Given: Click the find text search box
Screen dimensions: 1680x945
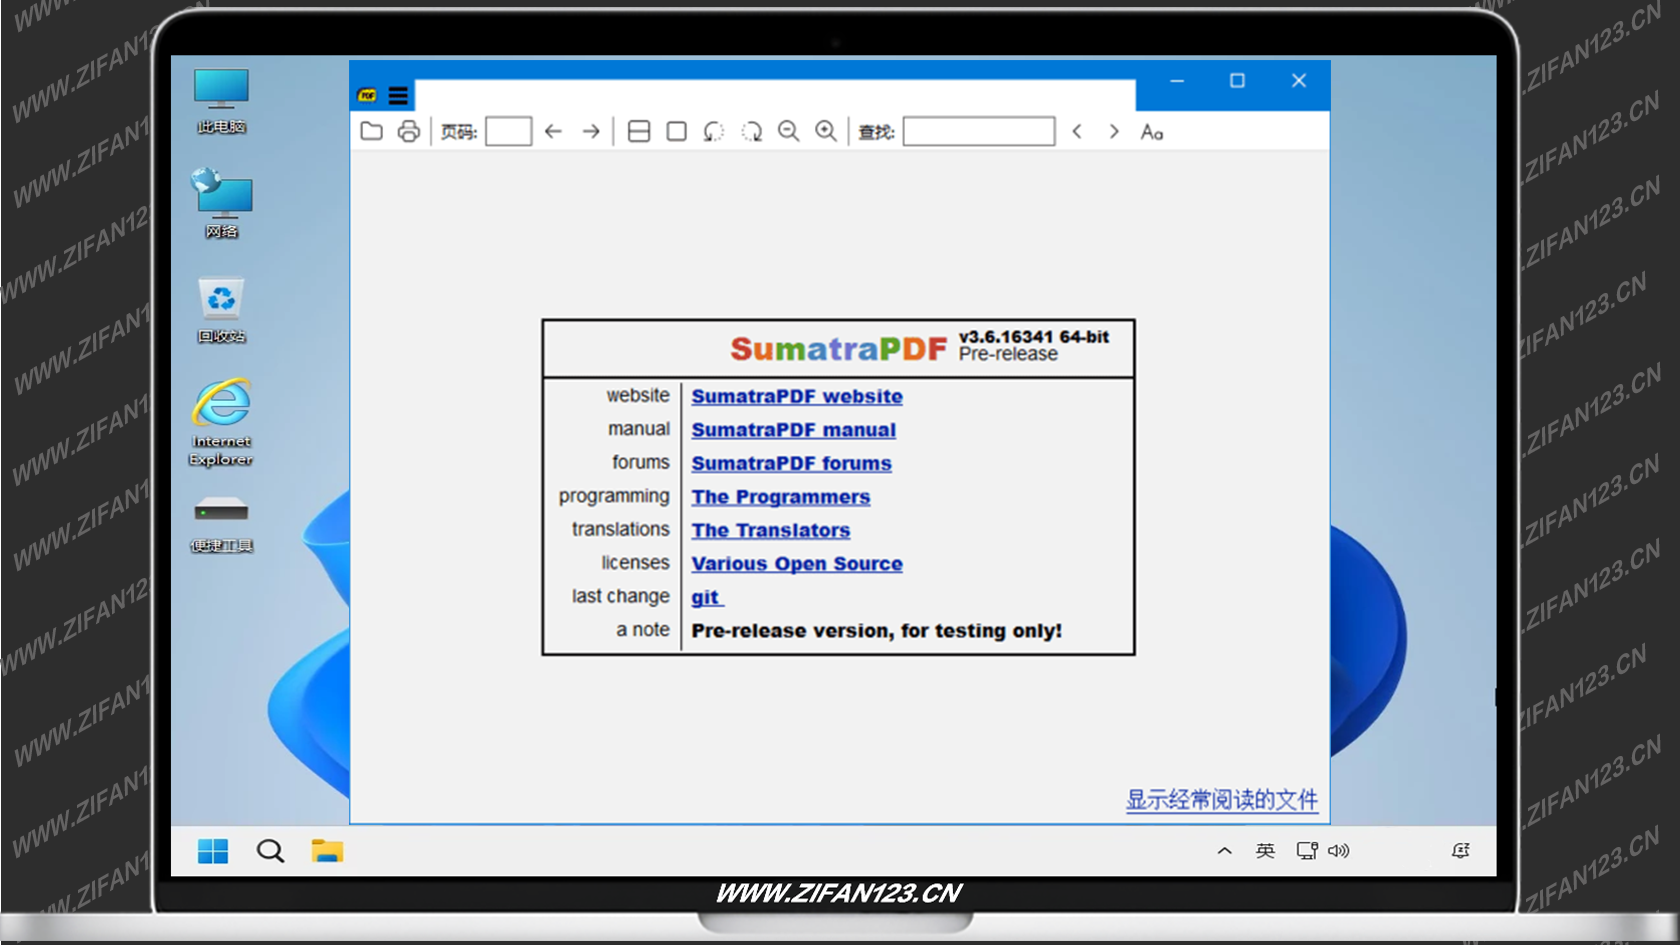Looking at the screenshot, I should (x=979, y=131).
